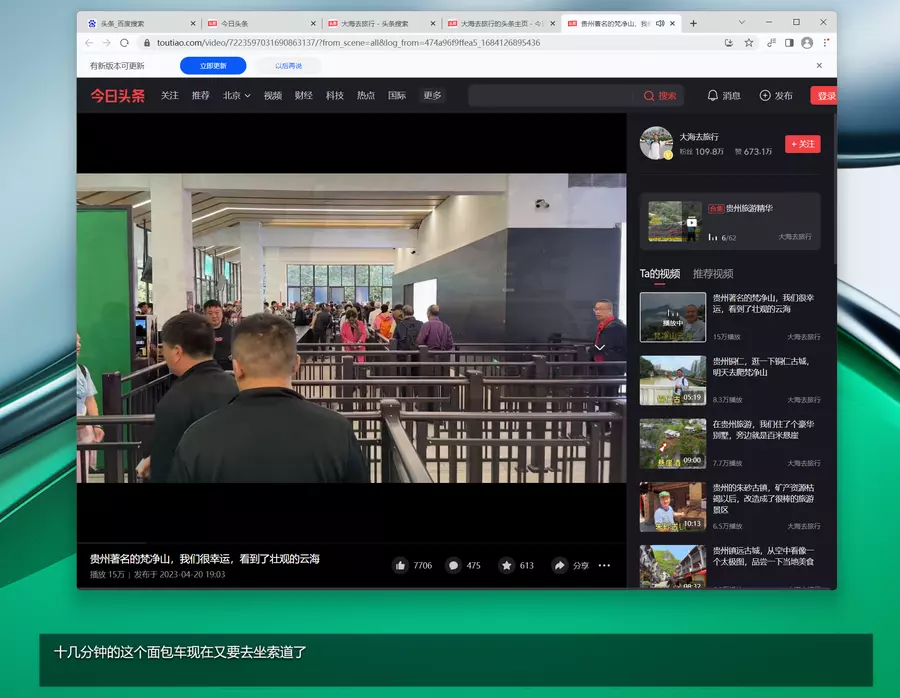Mute the tab via its speaker icon
This screenshot has width=900, height=698.
point(660,24)
